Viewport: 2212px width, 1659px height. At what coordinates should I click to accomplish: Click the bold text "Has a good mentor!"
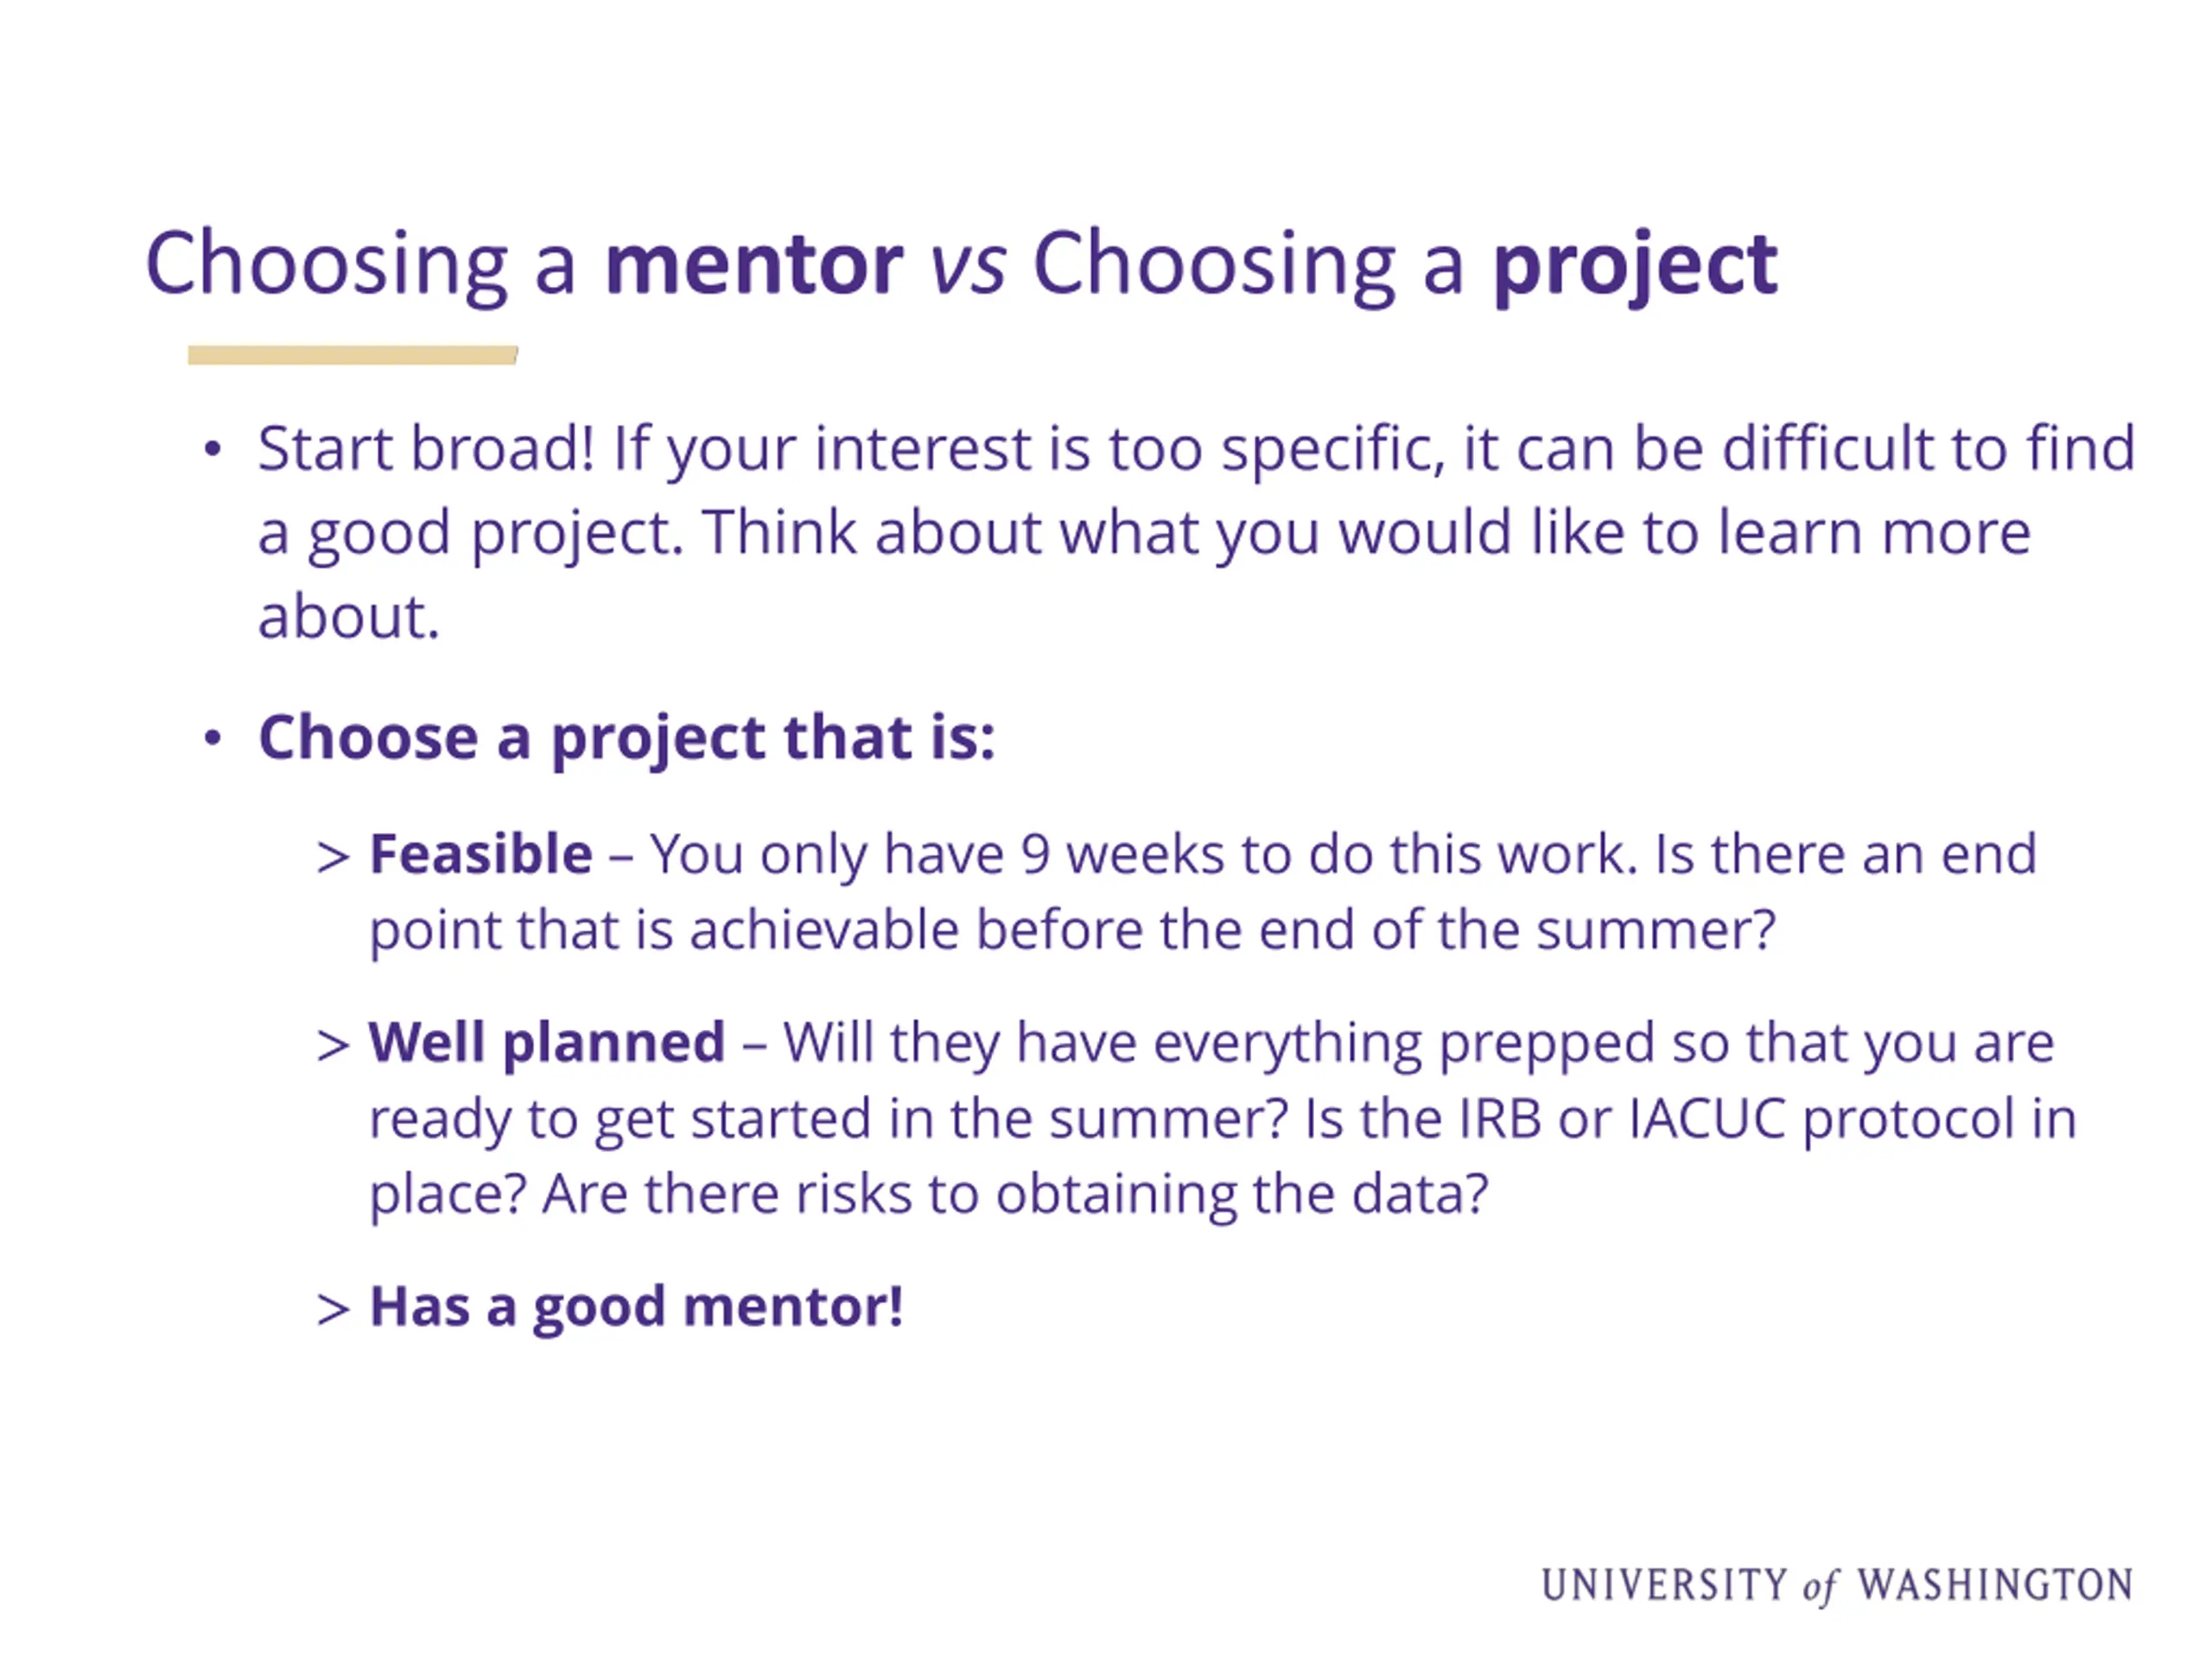coord(636,1307)
